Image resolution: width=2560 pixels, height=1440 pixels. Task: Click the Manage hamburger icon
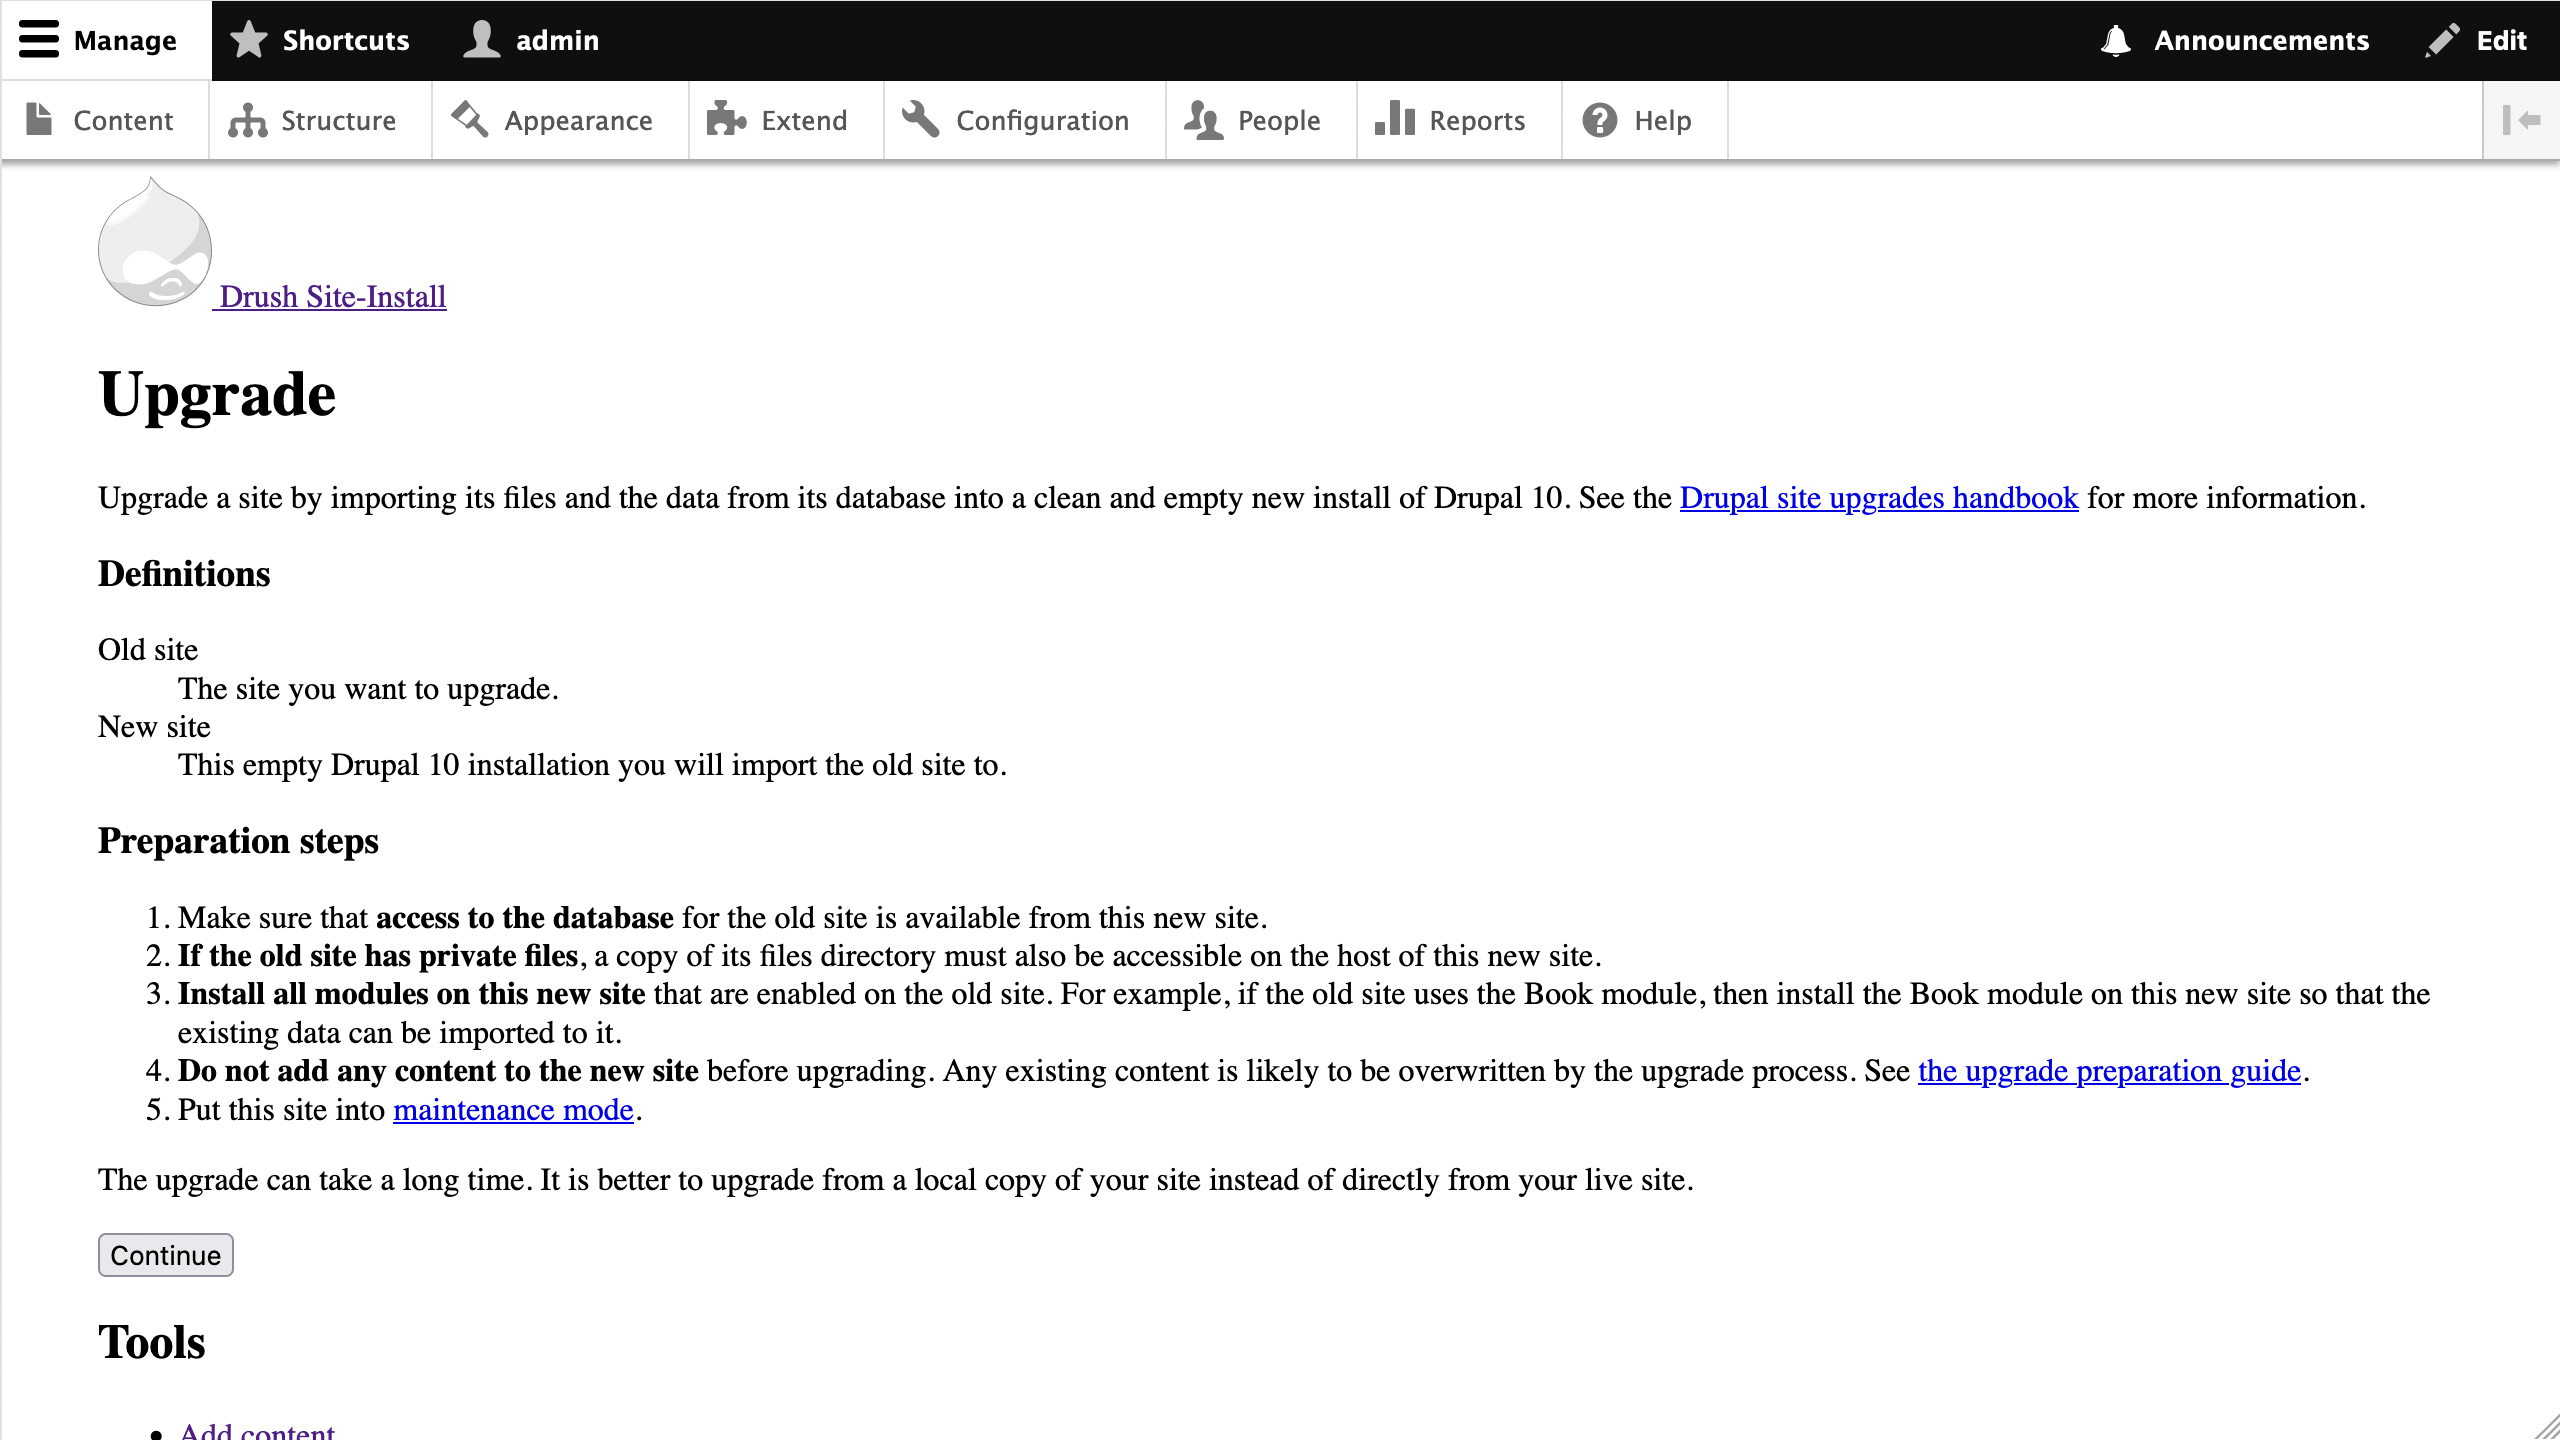pos(39,40)
